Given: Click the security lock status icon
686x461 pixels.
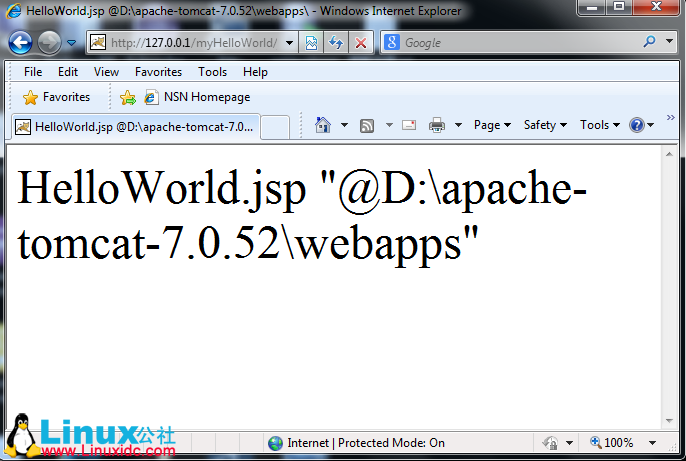Looking at the screenshot, I should point(550,443).
